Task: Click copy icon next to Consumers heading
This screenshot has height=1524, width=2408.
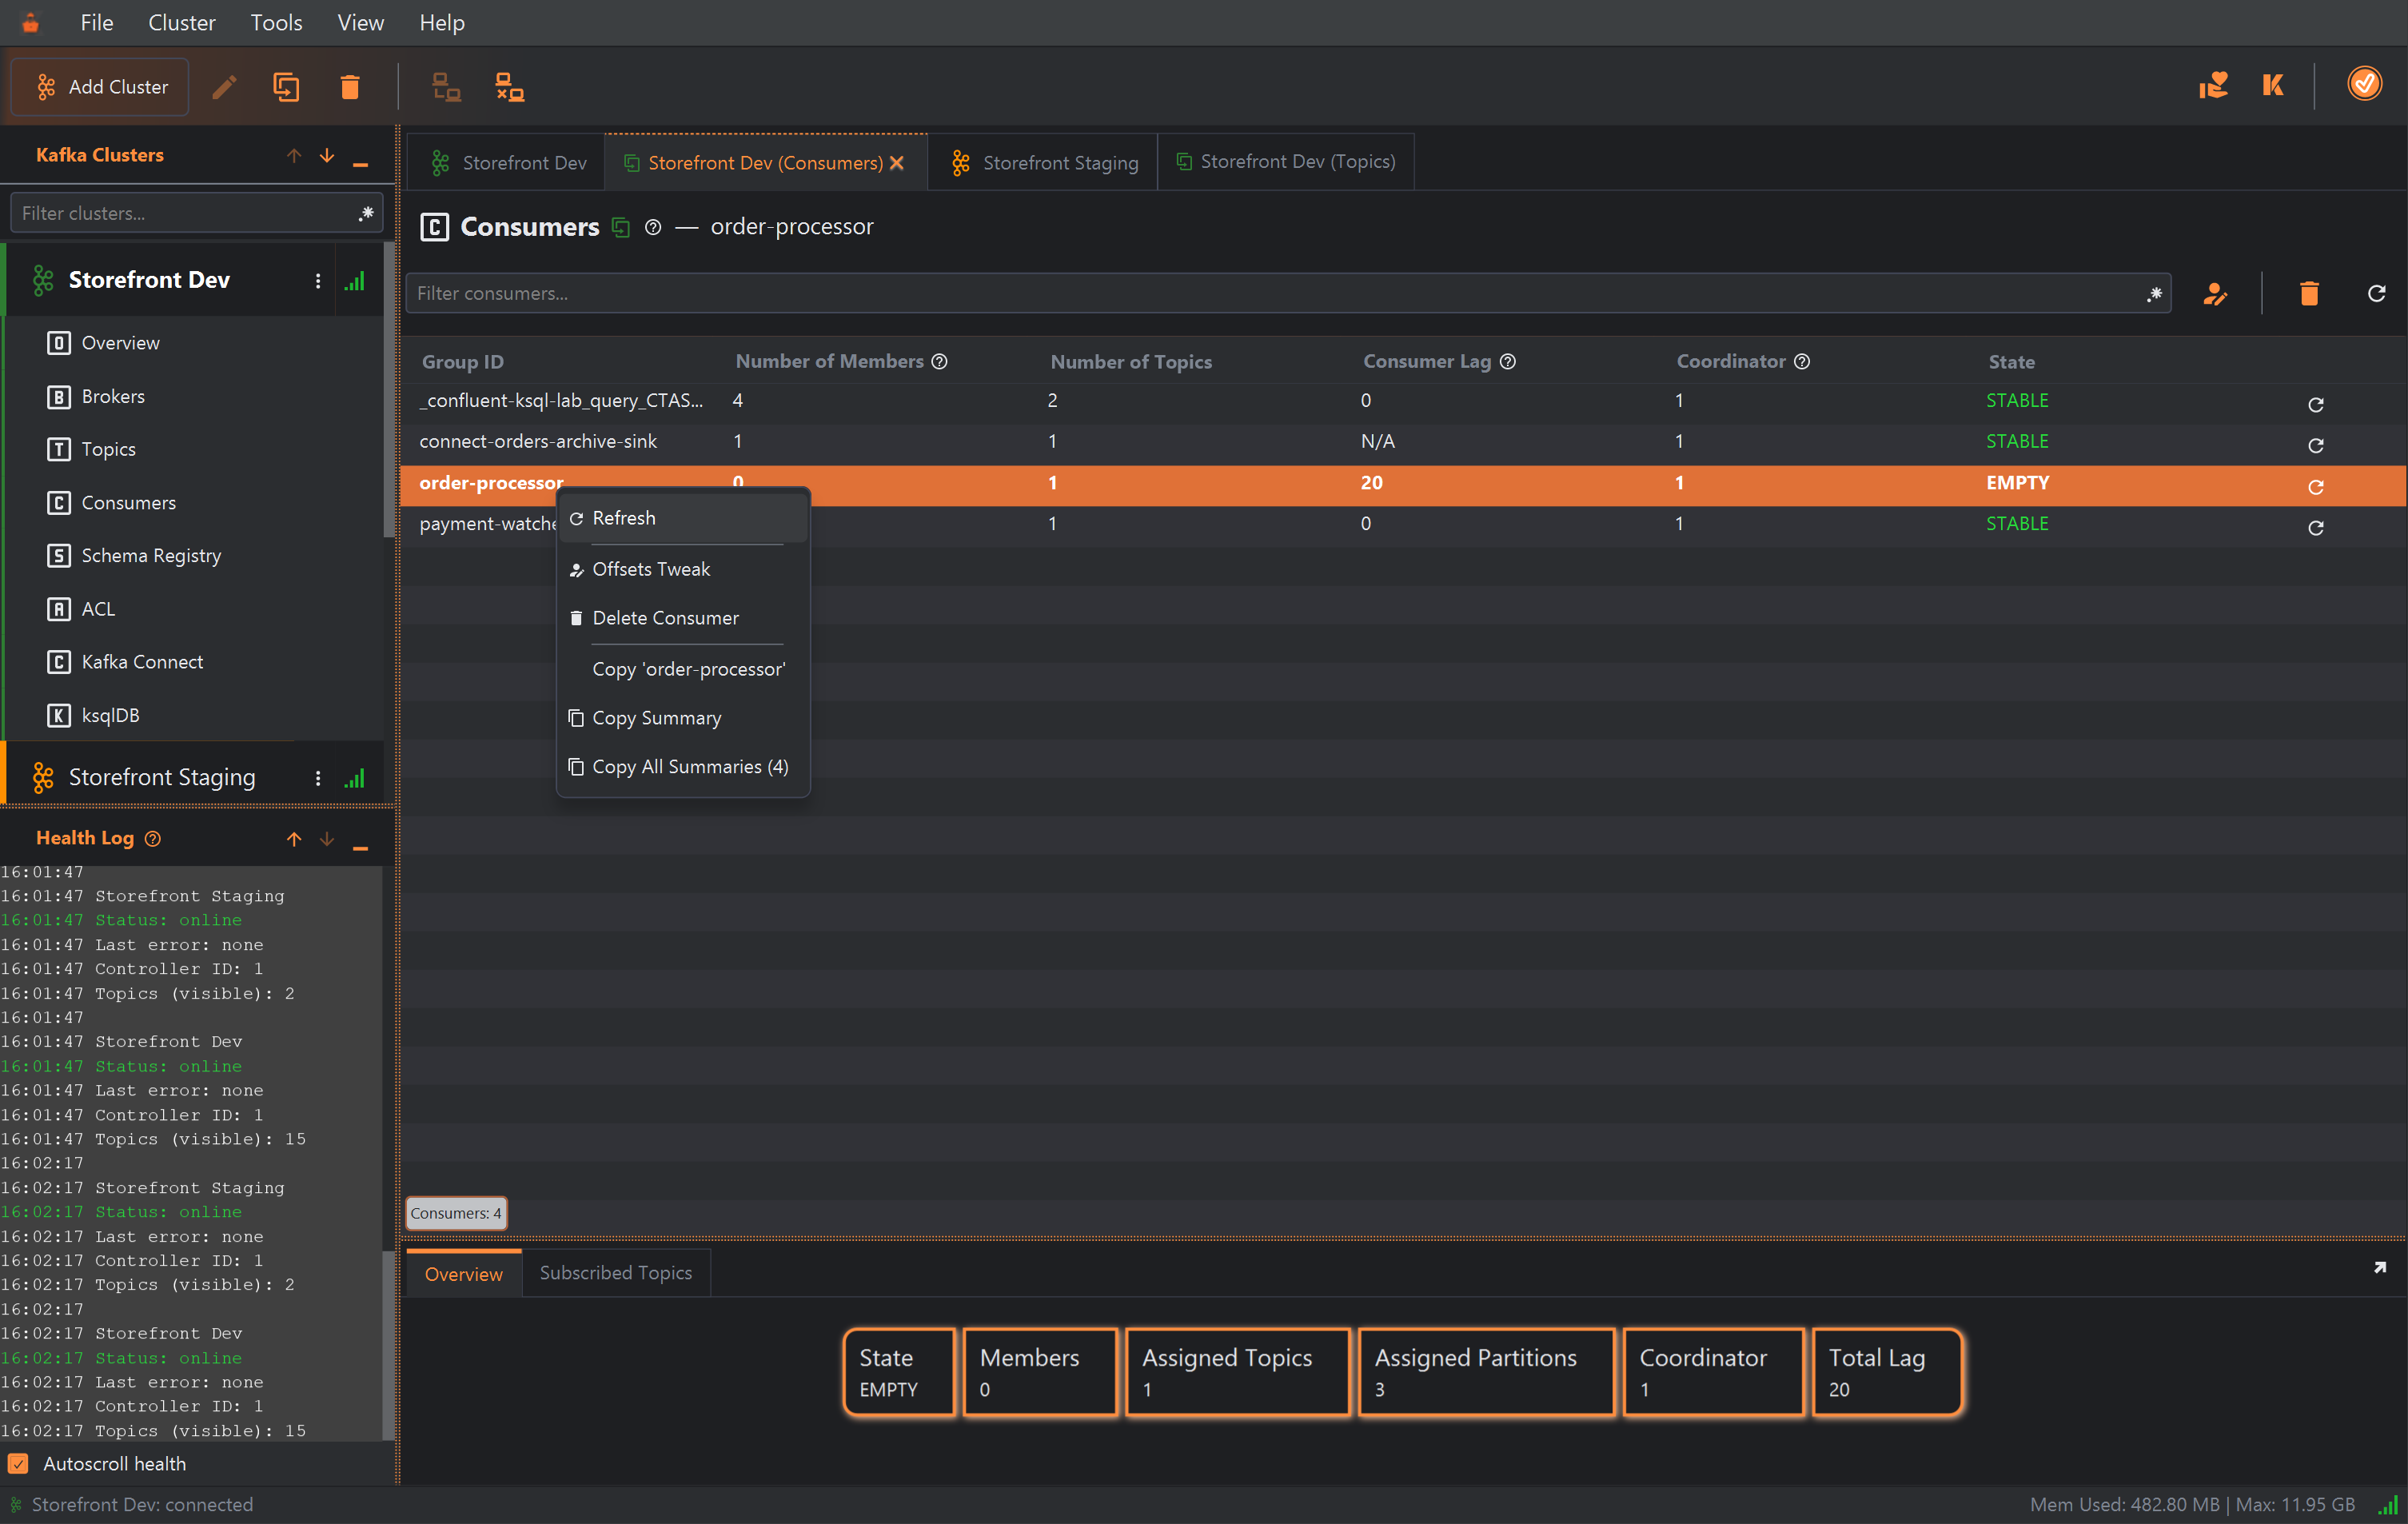Action: (620, 227)
